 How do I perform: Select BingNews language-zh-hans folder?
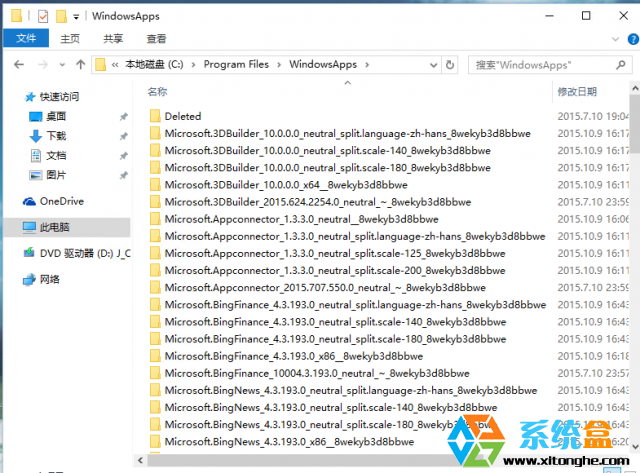(x=351, y=391)
